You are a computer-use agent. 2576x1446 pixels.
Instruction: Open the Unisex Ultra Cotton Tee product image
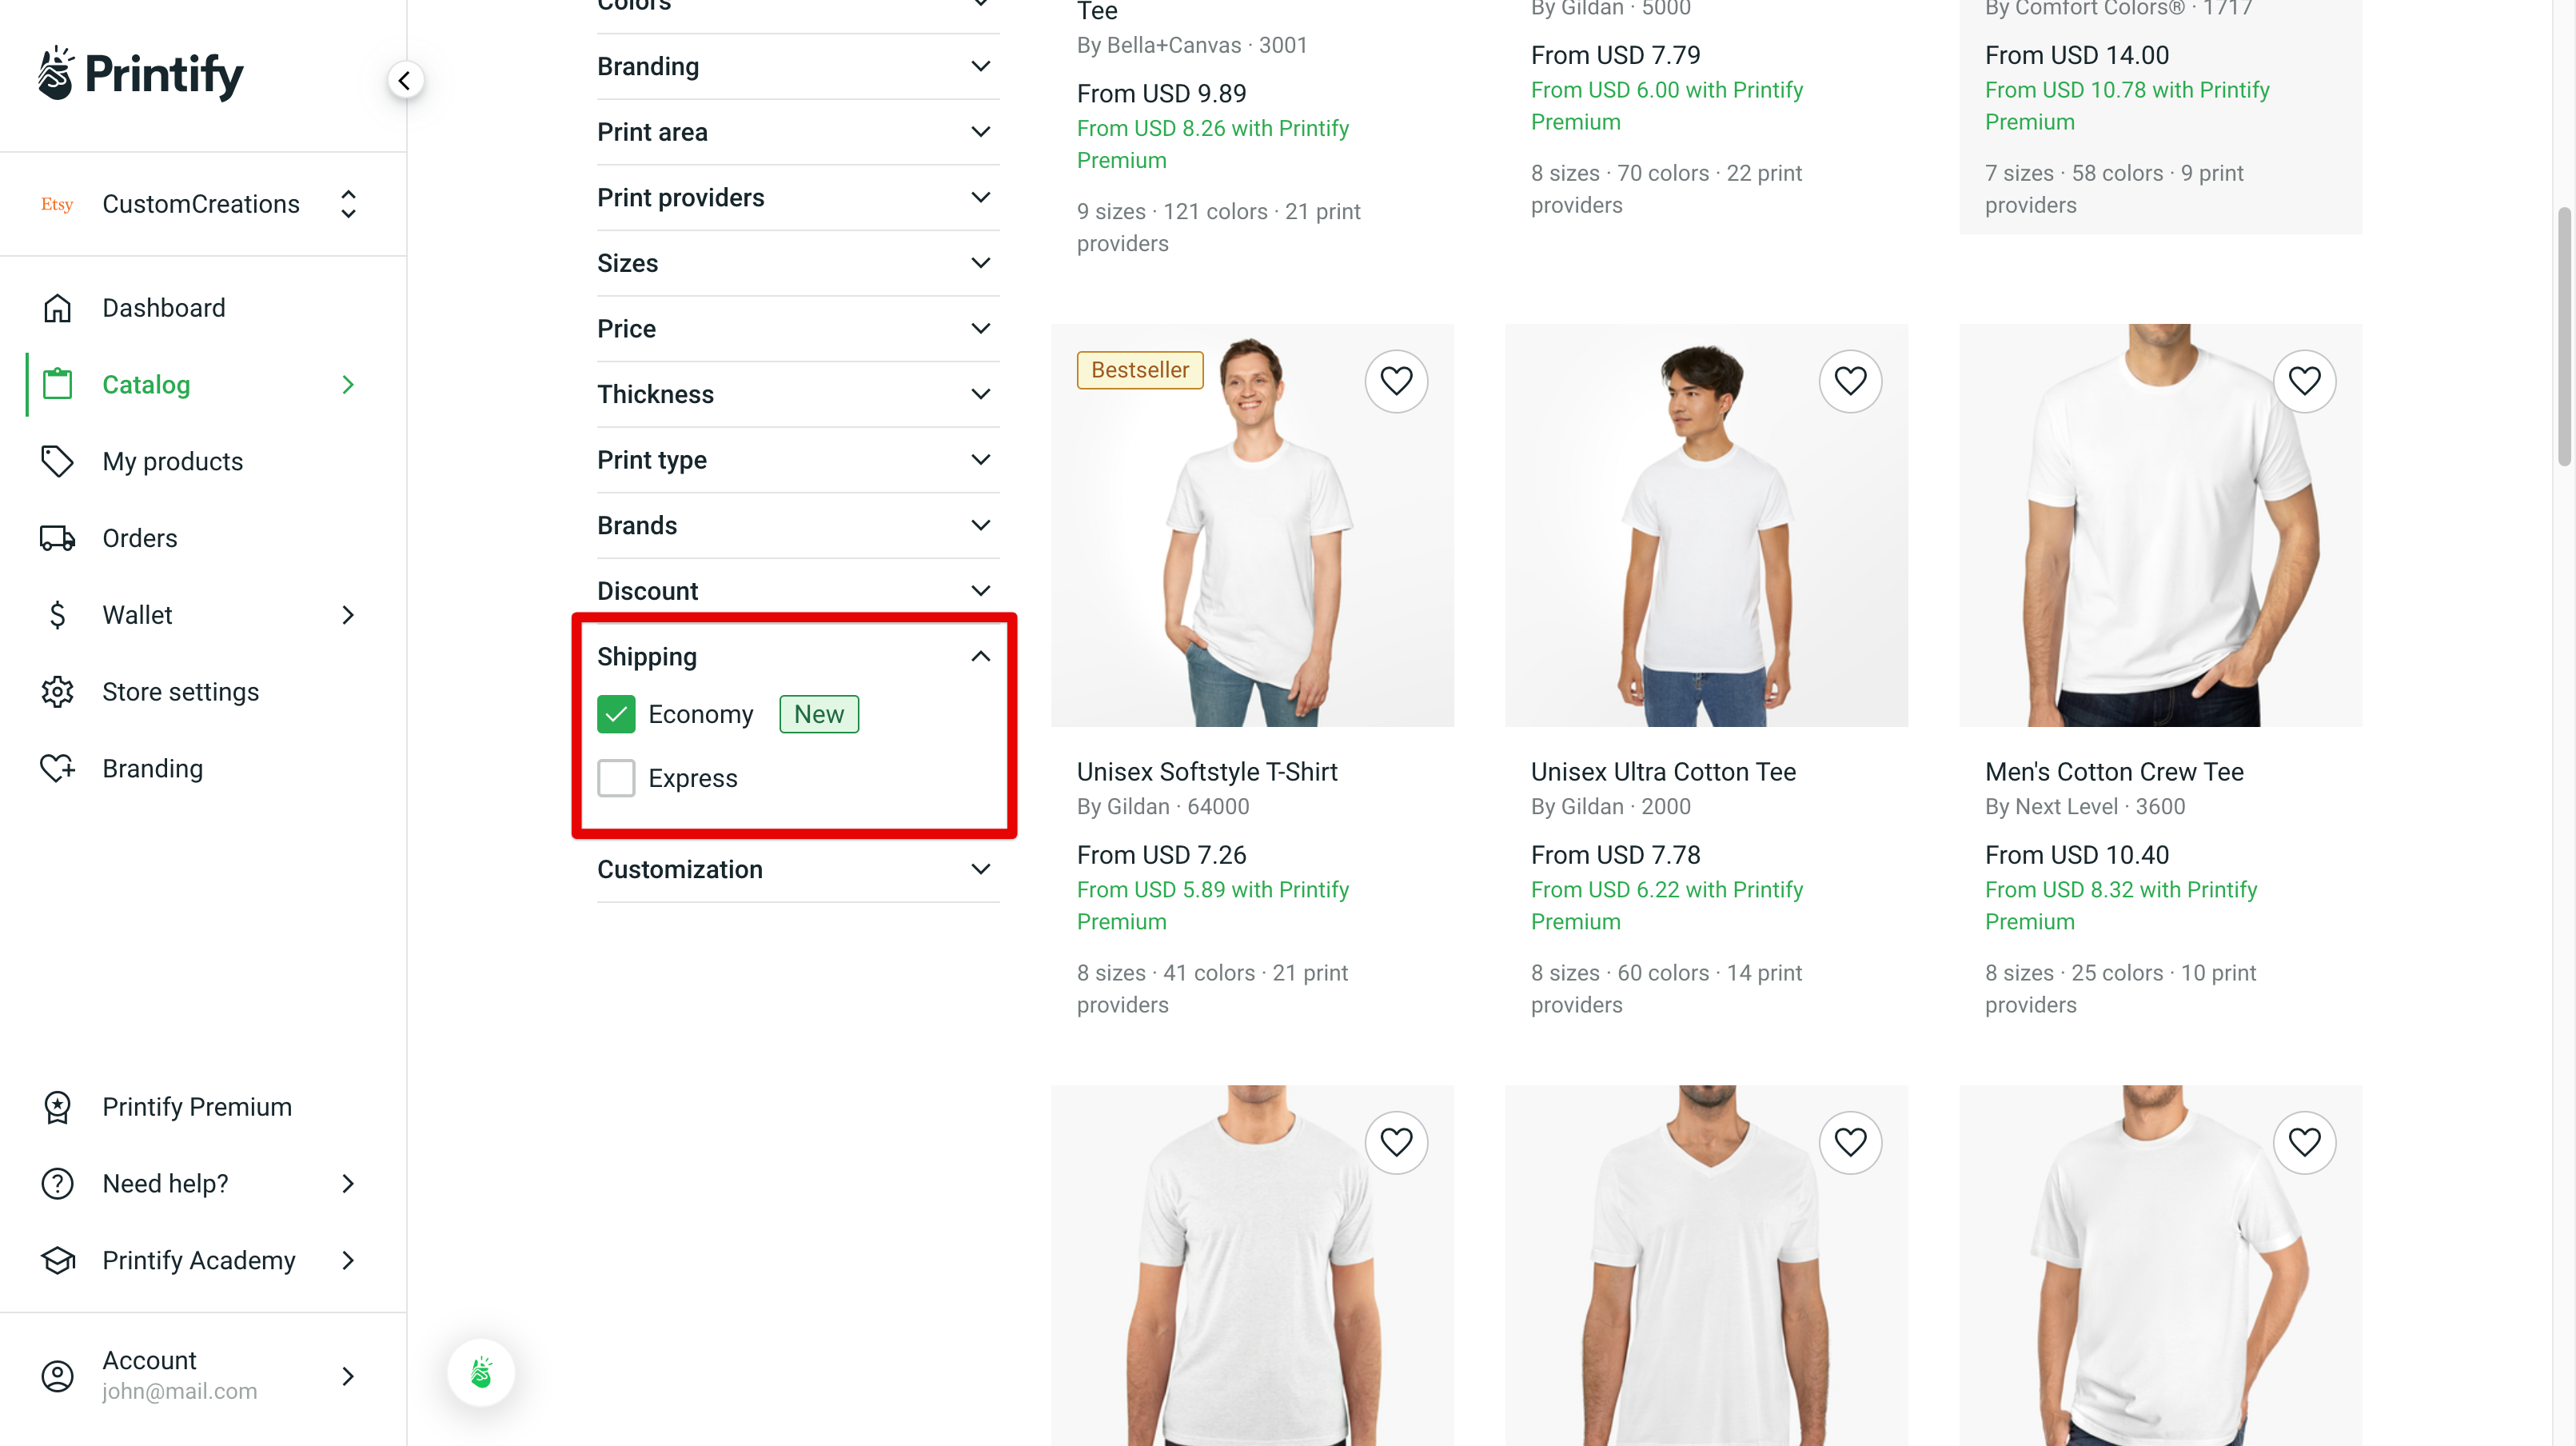pyautogui.click(x=1706, y=526)
